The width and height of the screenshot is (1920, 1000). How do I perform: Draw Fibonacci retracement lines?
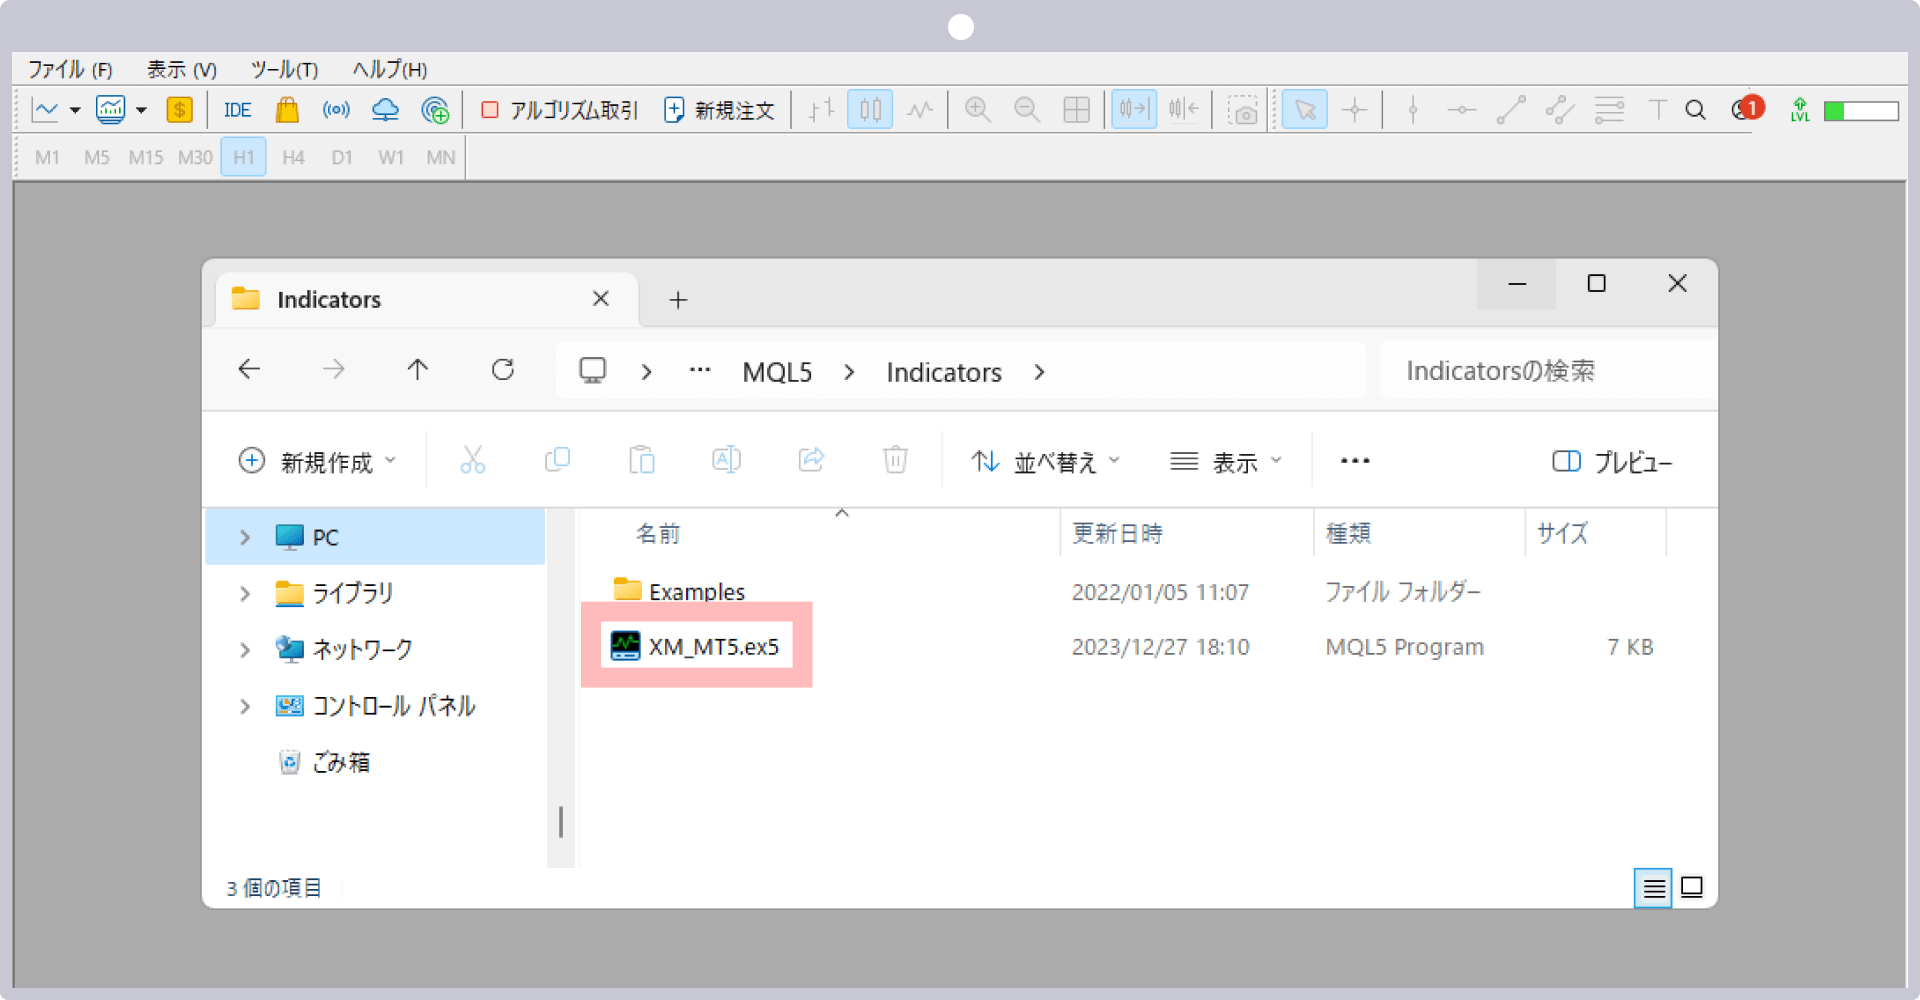[x=1609, y=110]
